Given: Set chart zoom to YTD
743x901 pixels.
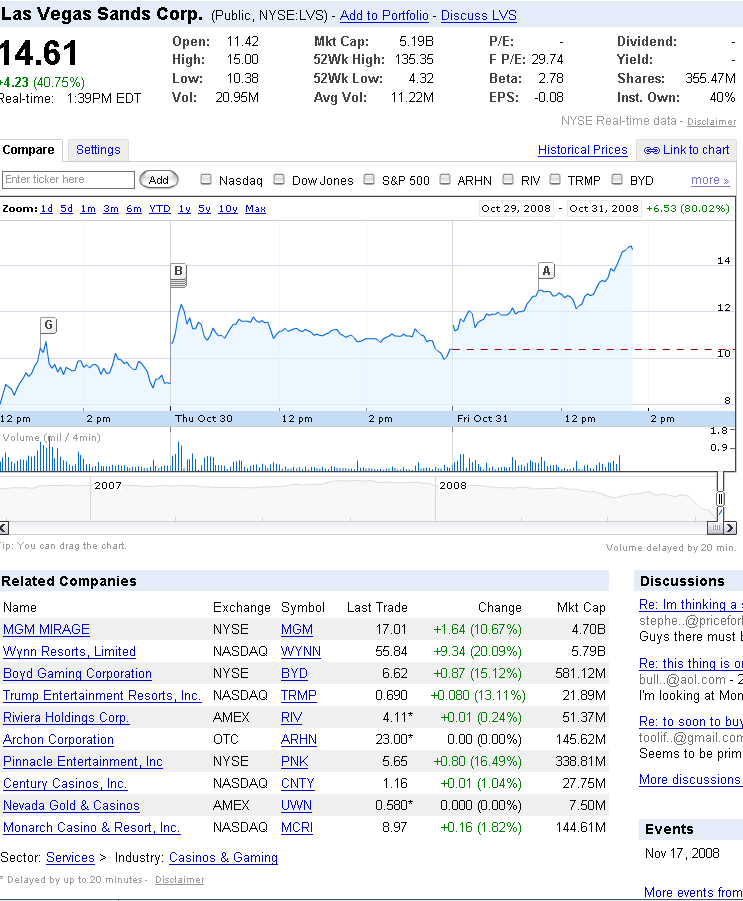Looking at the screenshot, I should point(160,209).
